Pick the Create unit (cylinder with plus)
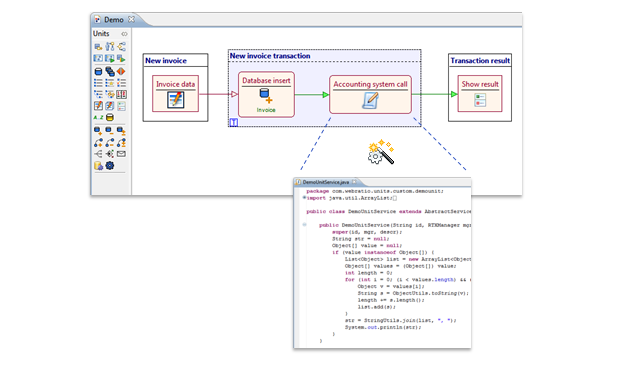Image resolution: width=640 pixels, height=370 pixels. point(98,131)
